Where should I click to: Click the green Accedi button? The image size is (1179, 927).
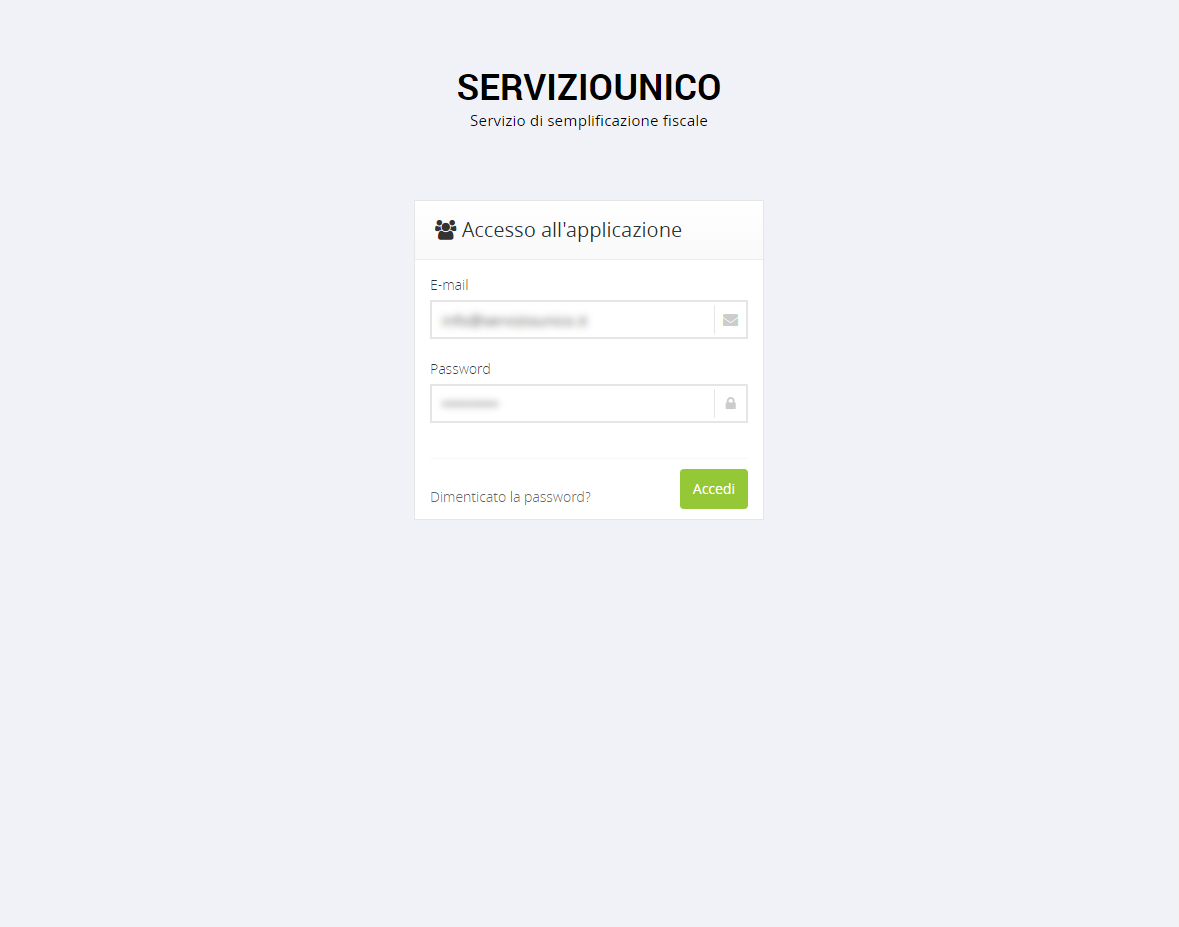pyautogui.click(x=714, y=489)
